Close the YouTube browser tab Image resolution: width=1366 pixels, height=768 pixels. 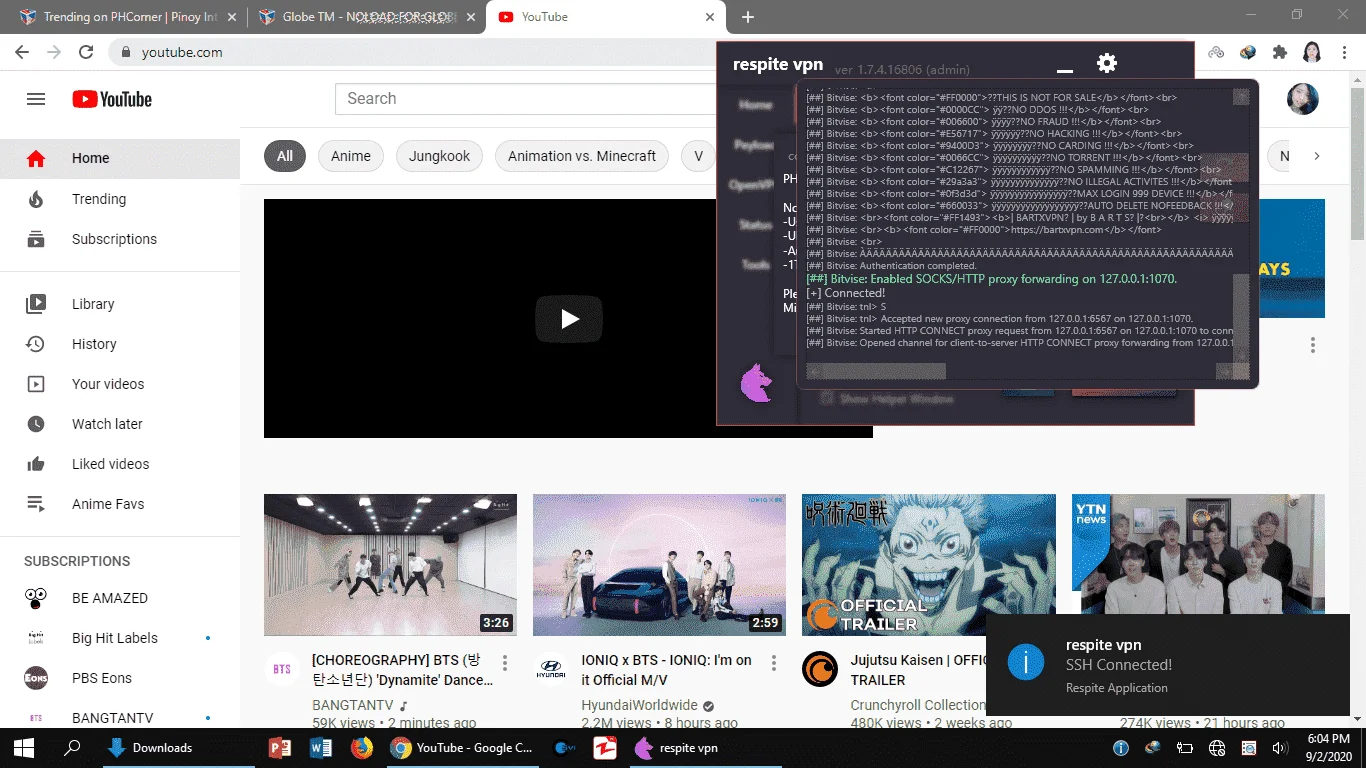[710, 17]
